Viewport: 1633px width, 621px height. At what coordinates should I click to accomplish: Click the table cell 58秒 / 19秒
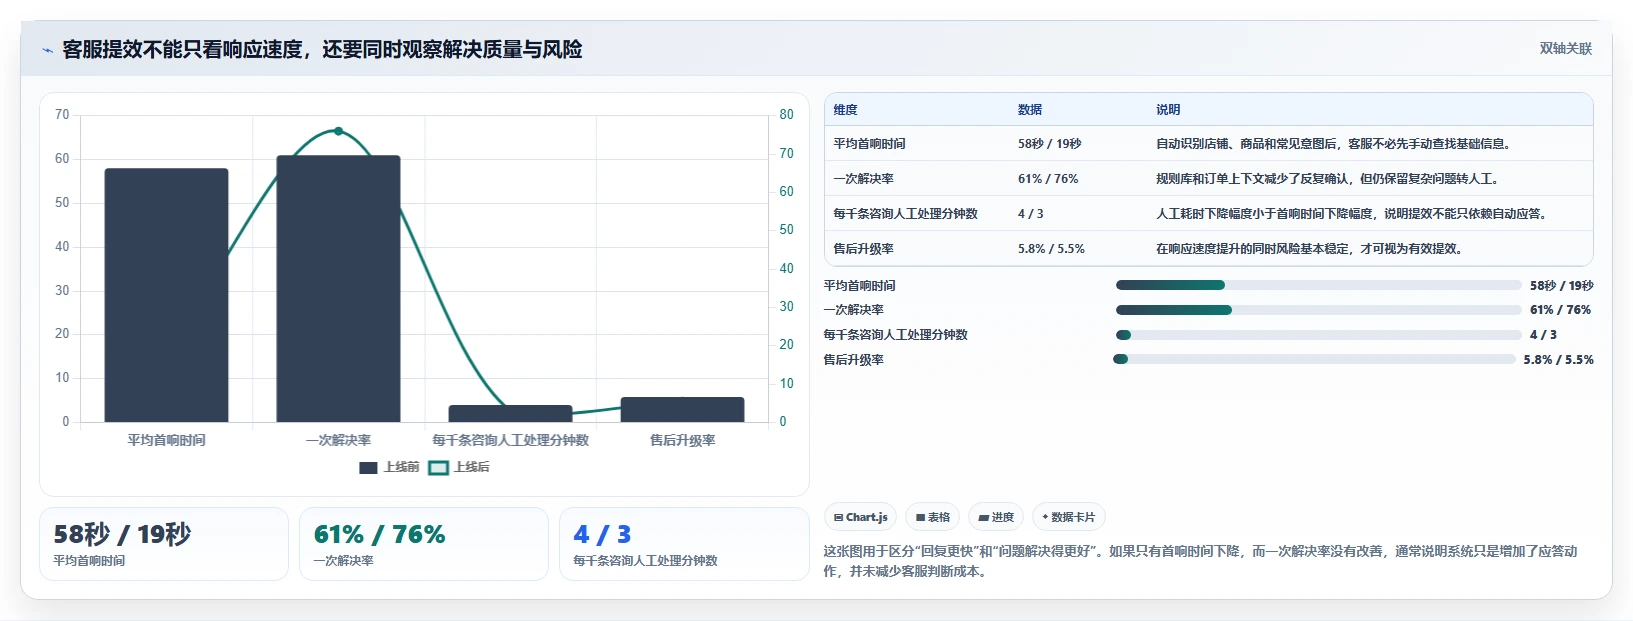[x=1049, y=144]
